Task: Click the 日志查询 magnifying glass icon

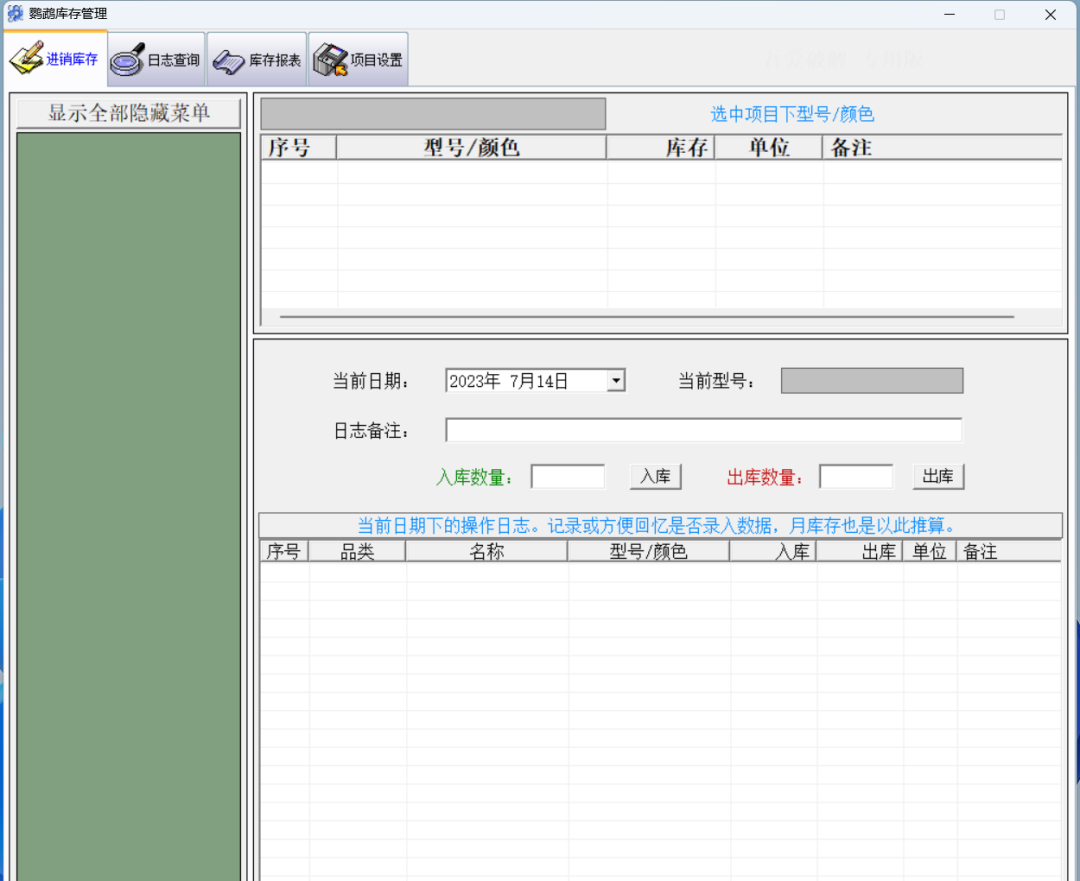Action: point(127,60)
